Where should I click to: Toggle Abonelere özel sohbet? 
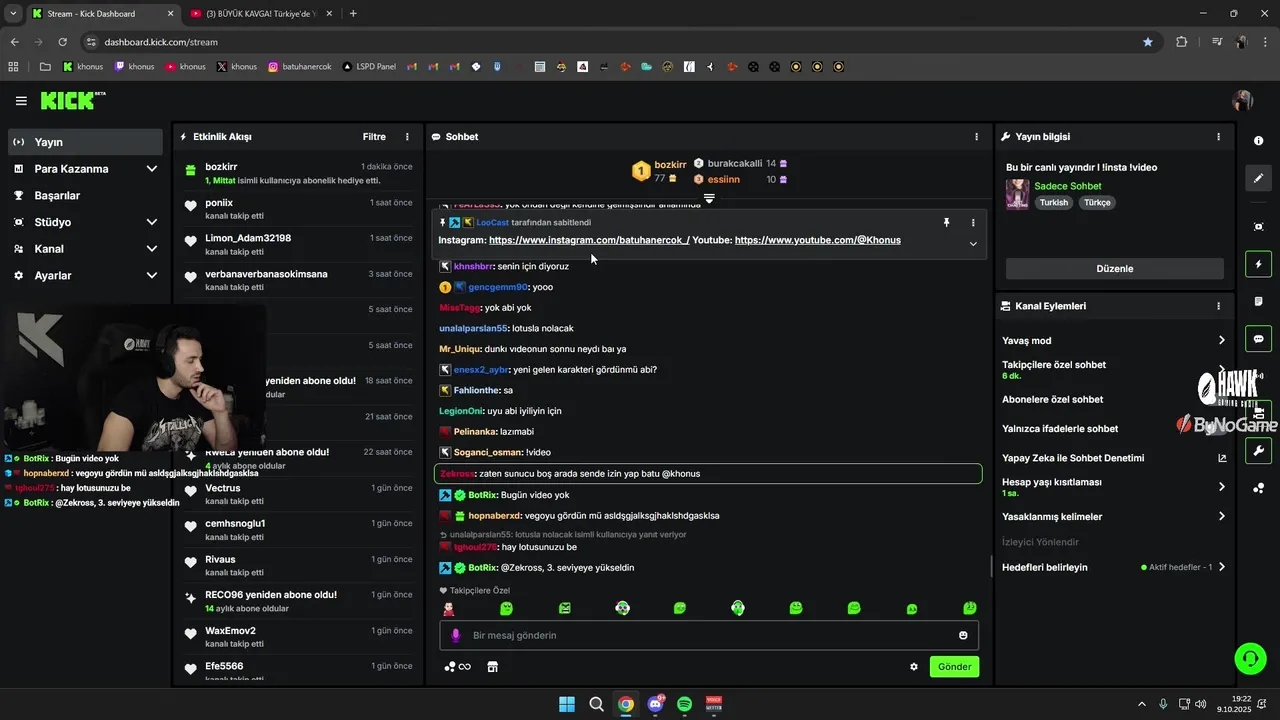coord(1114,399)
